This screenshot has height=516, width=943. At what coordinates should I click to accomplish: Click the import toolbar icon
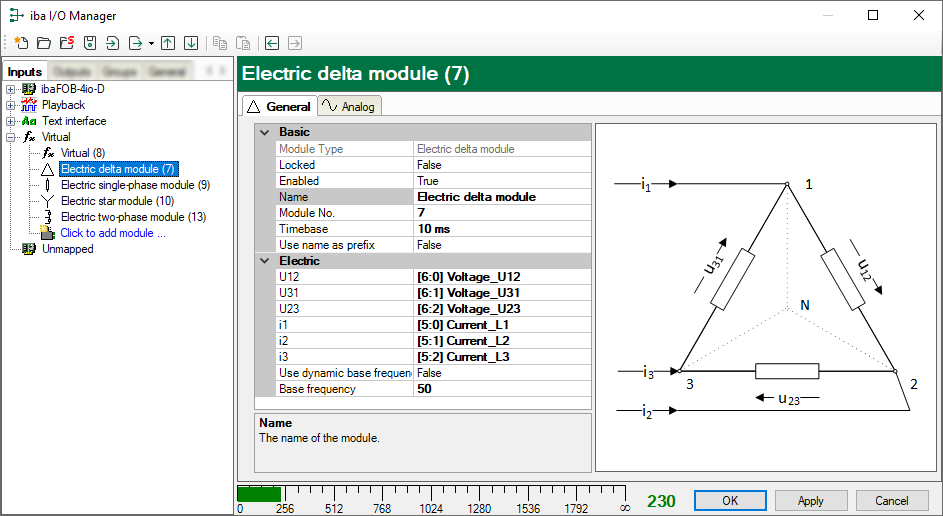pyautogui.click(x=112, y=43)
